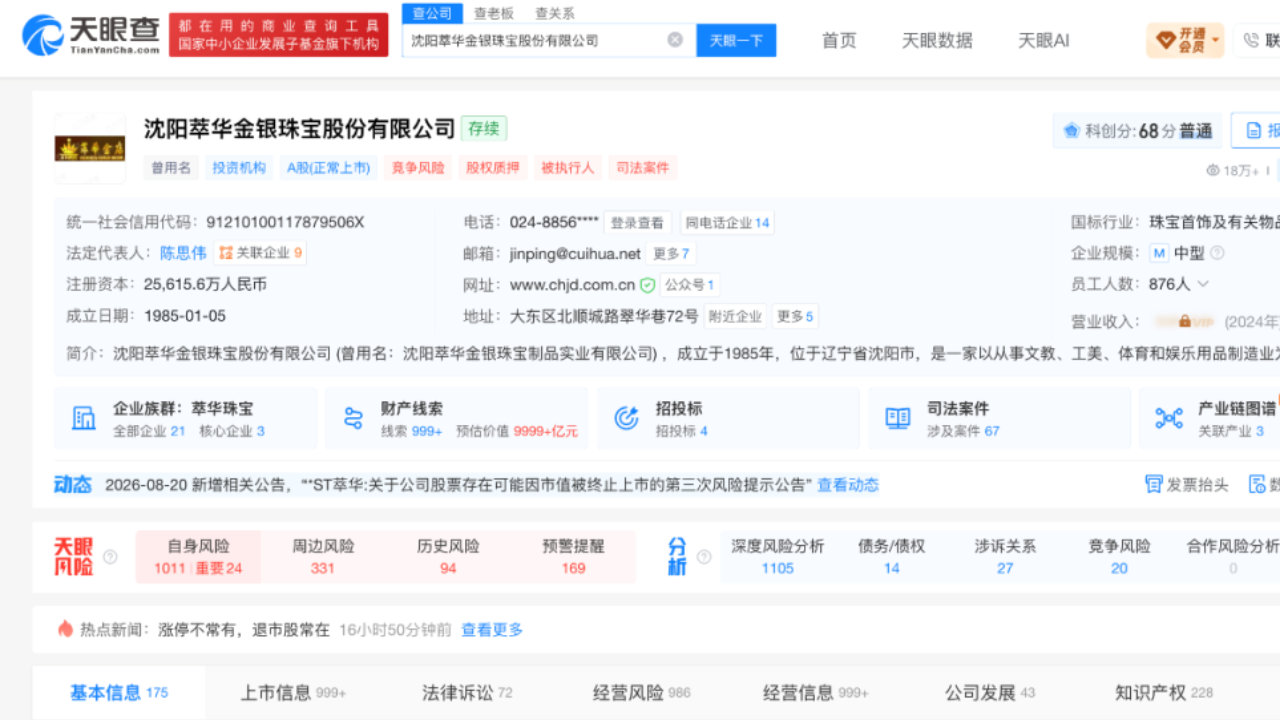The image size is (1280, 720).
Task: Switch to the 法律诉讼 72 tab
Action: click(x=467, y=692)
